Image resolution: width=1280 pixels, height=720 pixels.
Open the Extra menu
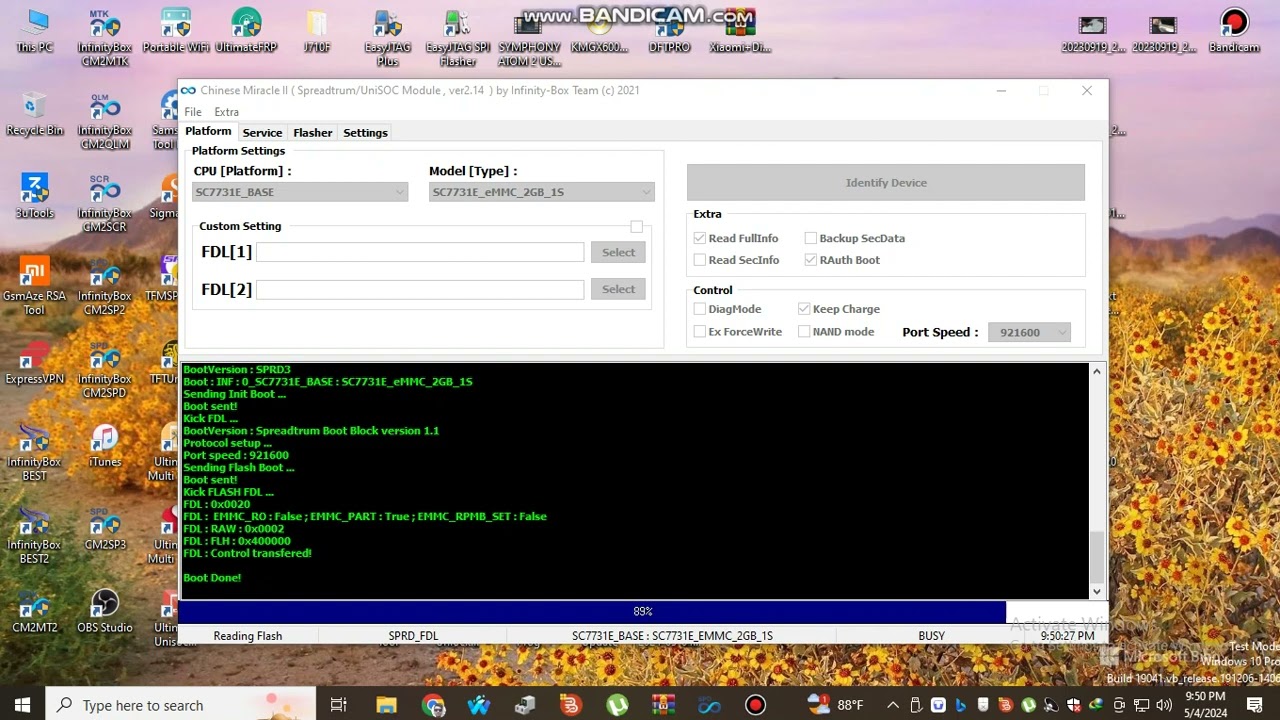pyautogui.click(x=226, y=112)
